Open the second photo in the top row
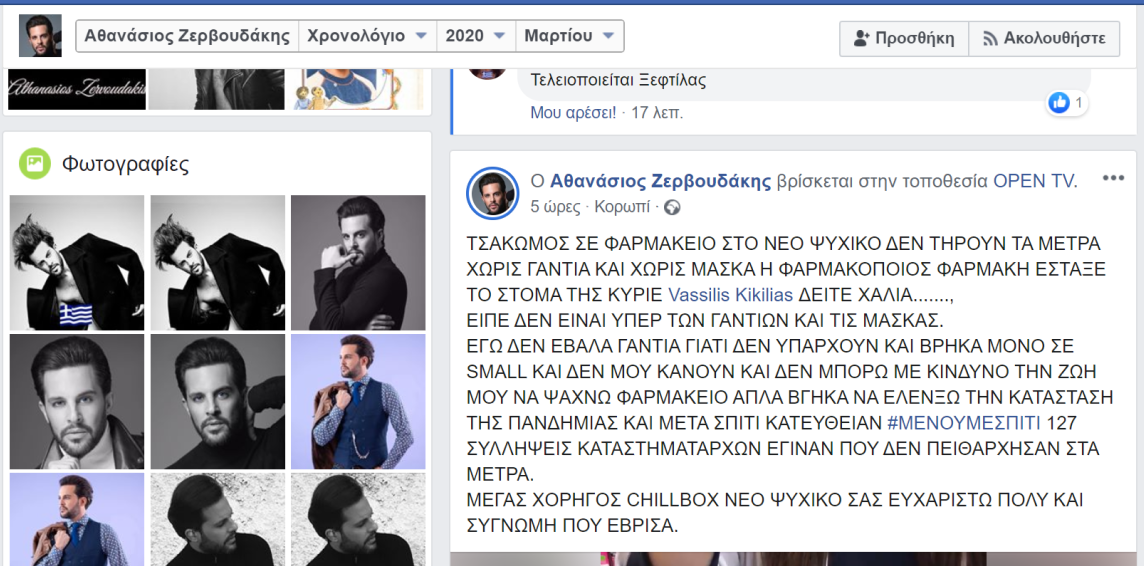This screenshot has height=566, width=1144. pos(217,263)
